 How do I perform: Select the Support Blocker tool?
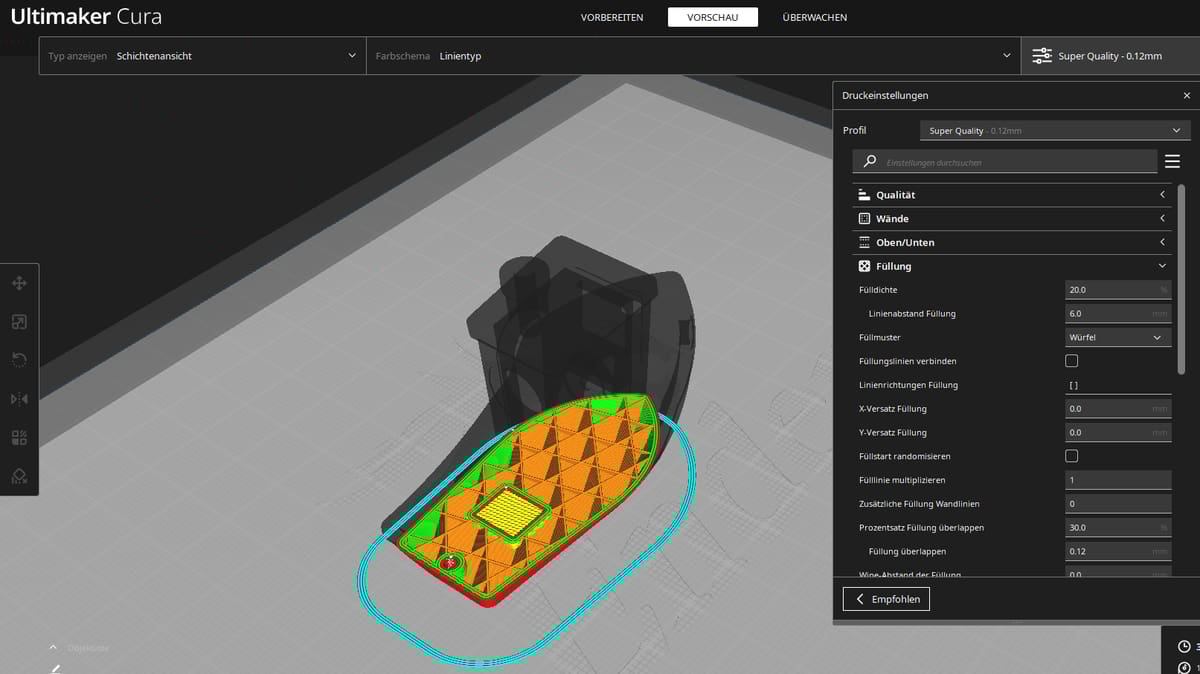click(19, 476)
